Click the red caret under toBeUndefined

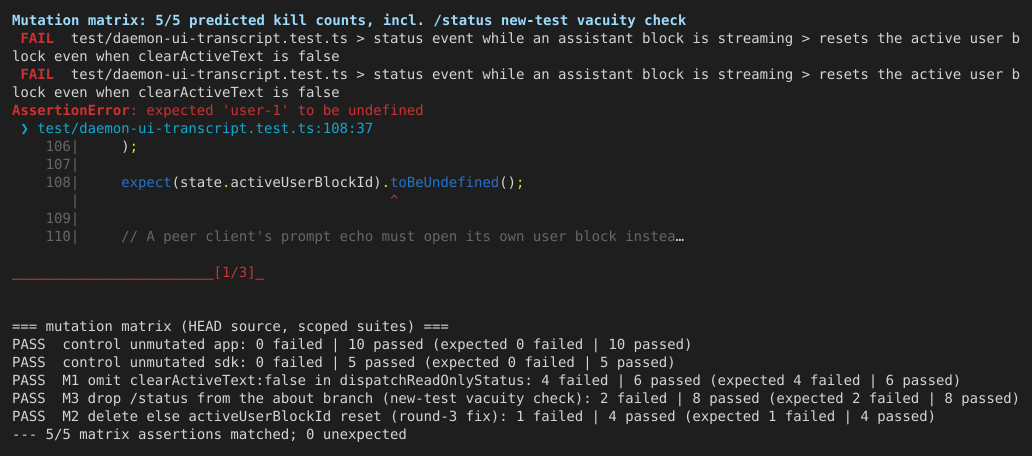(394, 197)
